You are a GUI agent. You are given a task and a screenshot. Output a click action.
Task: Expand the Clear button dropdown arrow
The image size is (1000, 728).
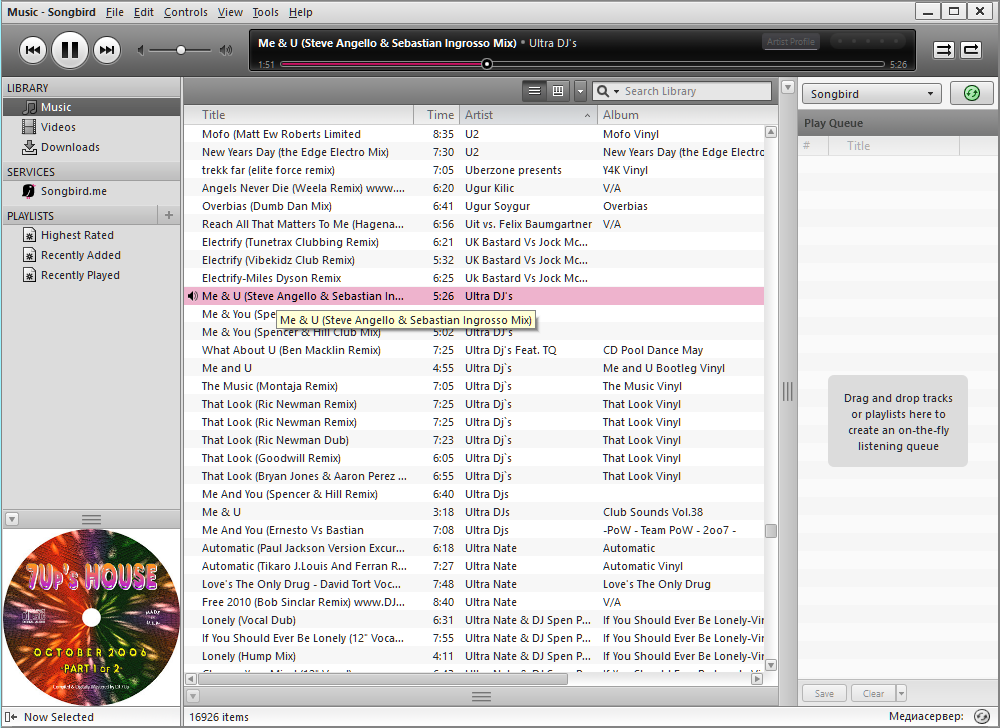tap(901, 693)
